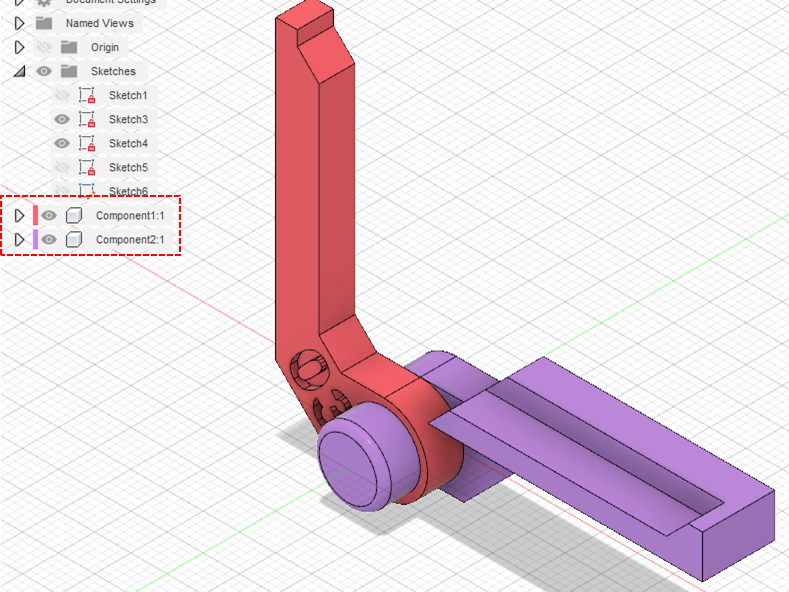
Task: Click the Component1:1 cube icon
Action: [x=73, y=215]
